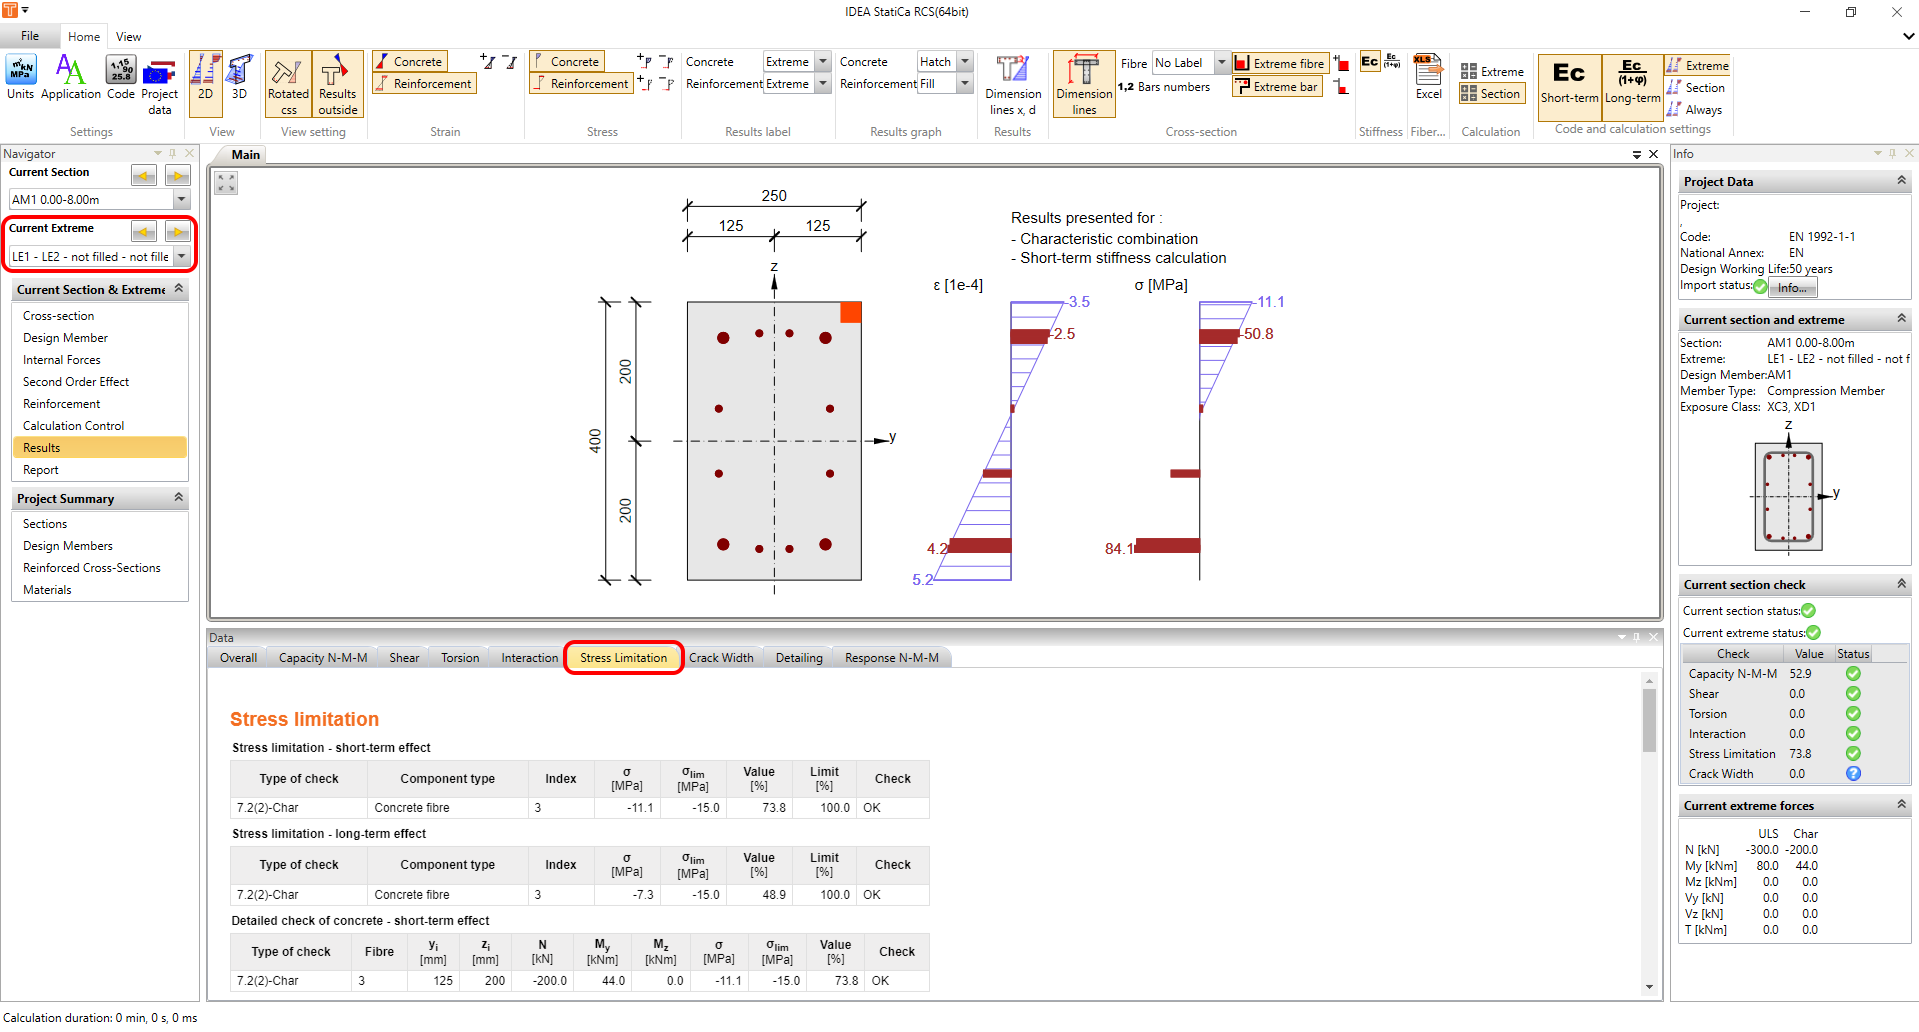Toggle Concrete stress display
The height and width of the screenshot is (1032, 1919).
point(566,62)
